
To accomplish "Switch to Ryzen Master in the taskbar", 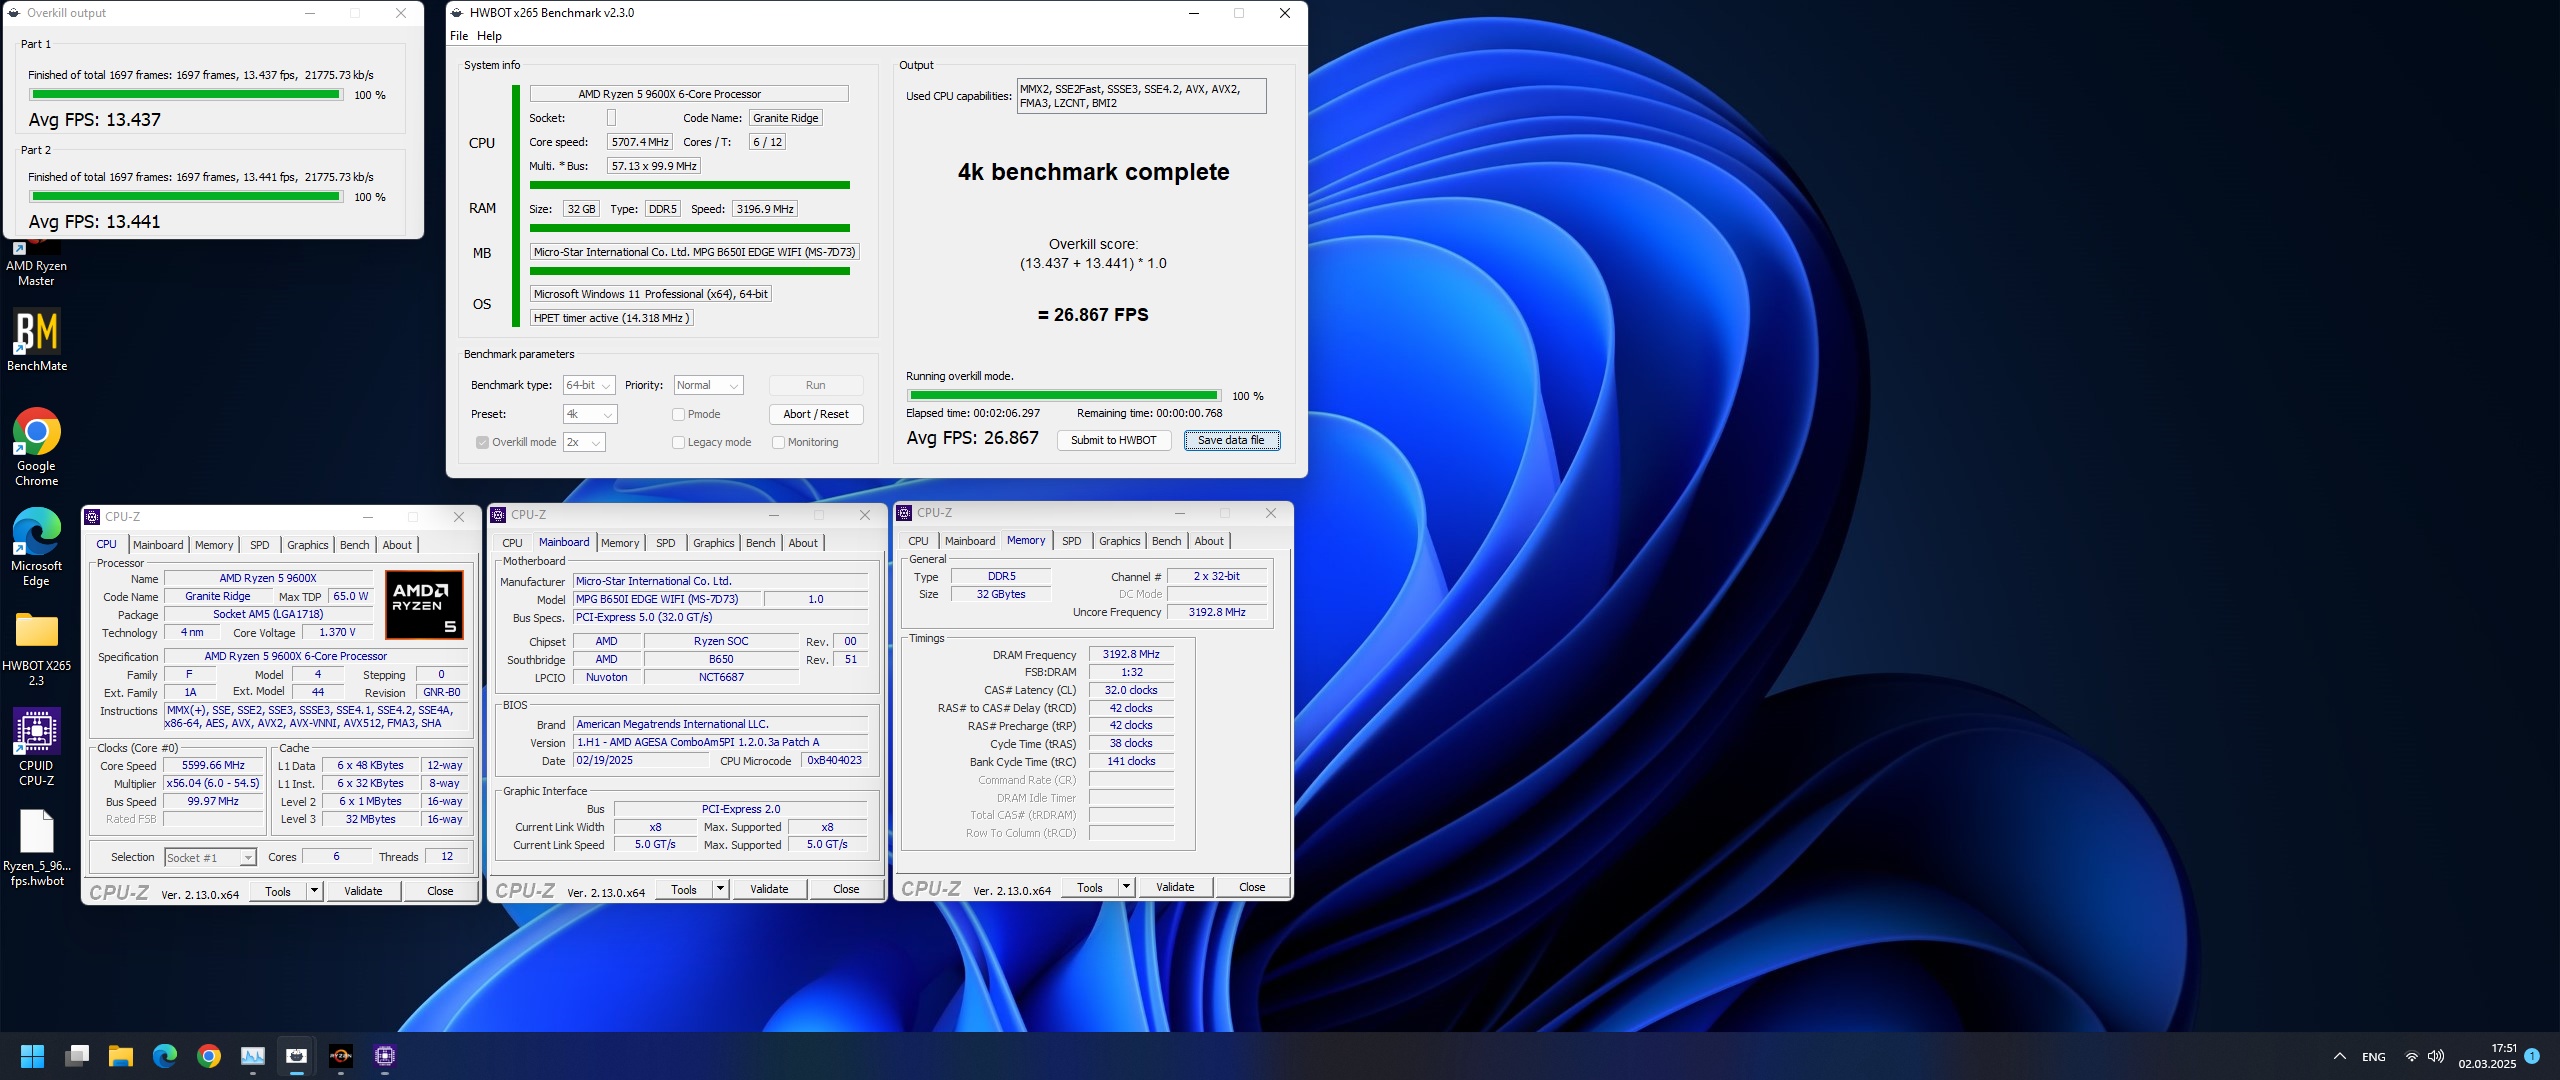I will coord(341,1056).
